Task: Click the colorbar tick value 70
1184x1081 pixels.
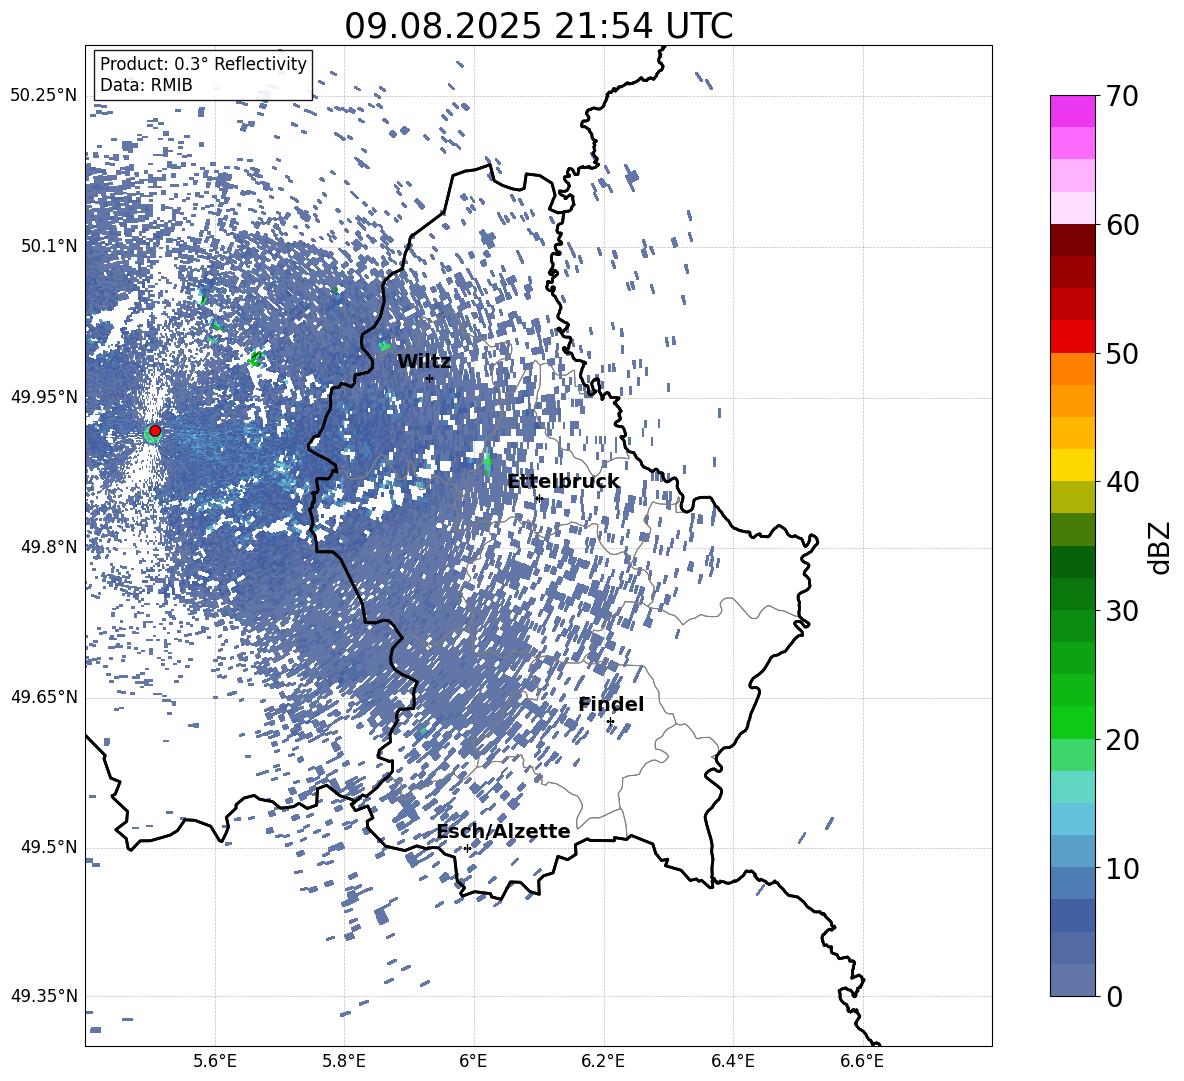Action: [x=1122, y=96]
